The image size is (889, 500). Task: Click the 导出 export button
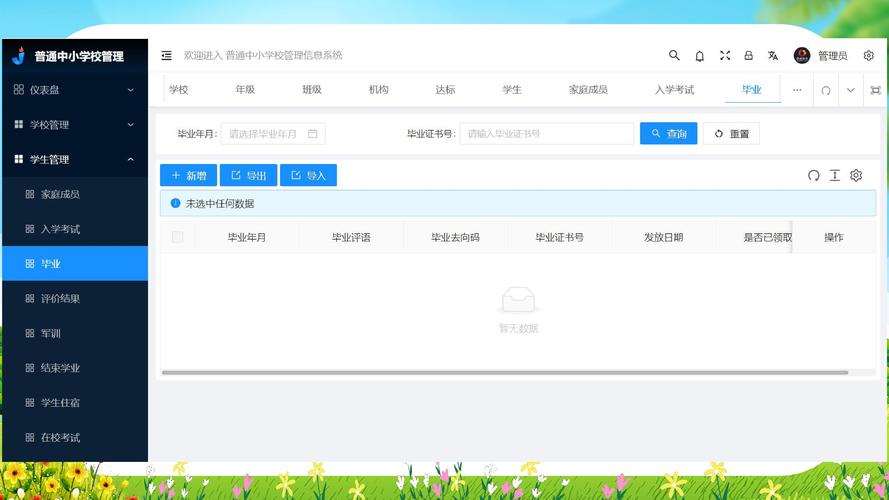(248, 175)
